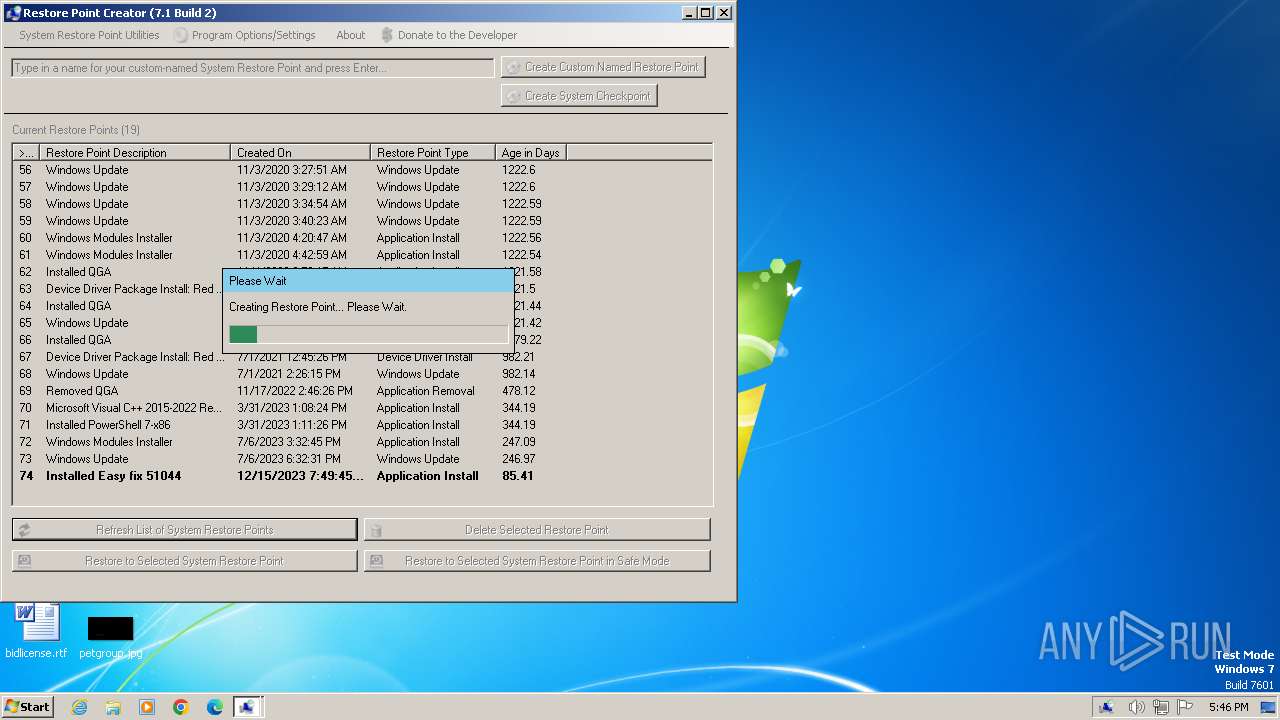Open the volume speaker tray icon
Viewport: 1280px width, 720px height.
pyautogui.click(x=1136, y=707)
